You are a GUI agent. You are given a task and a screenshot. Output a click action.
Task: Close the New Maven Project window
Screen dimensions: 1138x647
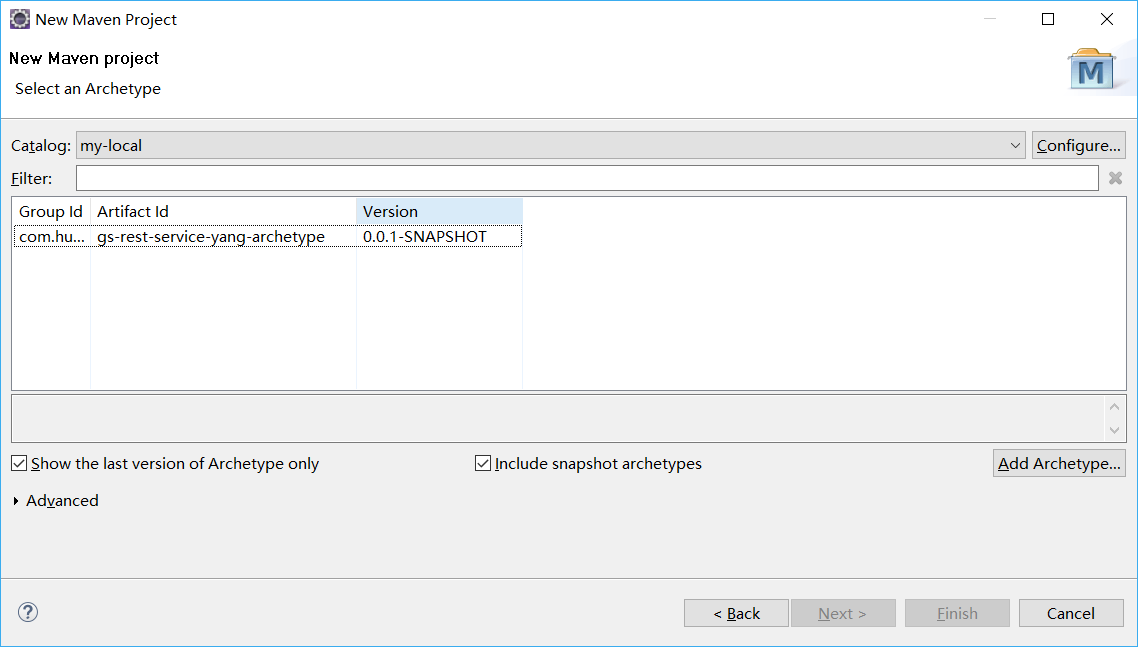point(1107,20)
